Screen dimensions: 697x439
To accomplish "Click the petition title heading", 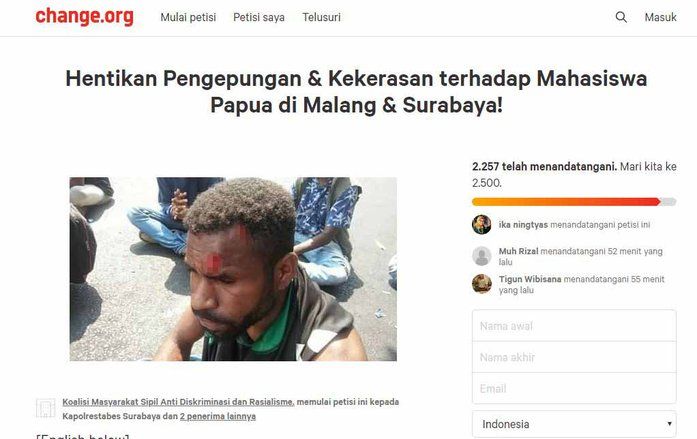I will (356, 92).
